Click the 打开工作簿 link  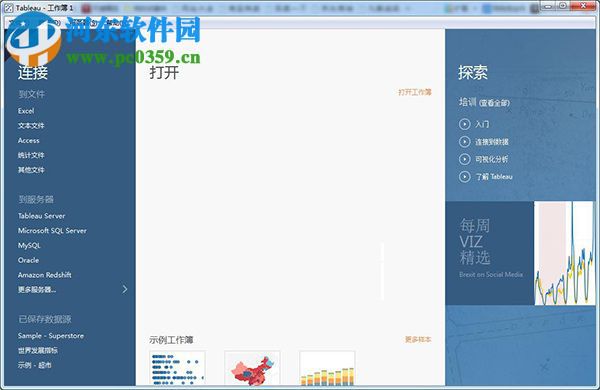(x=415, y=92)
